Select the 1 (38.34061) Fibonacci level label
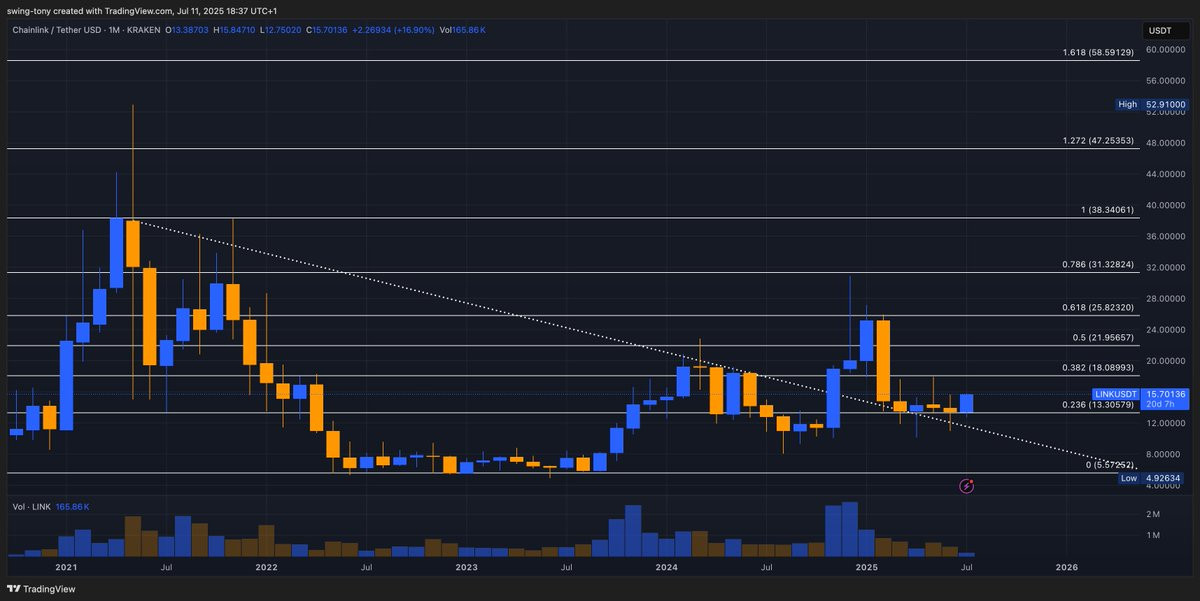 [x=1108, y=210]
